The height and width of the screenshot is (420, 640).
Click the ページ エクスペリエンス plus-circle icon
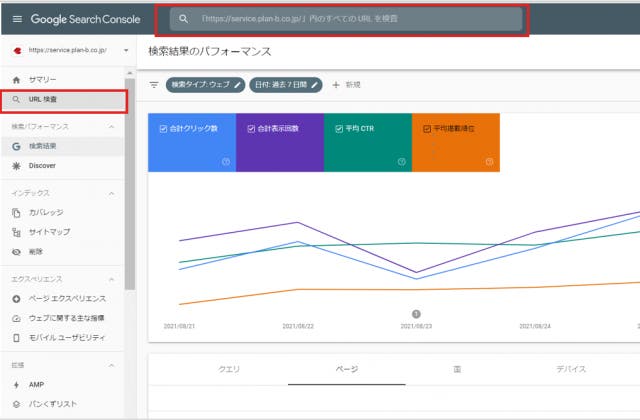coord(16,299)
